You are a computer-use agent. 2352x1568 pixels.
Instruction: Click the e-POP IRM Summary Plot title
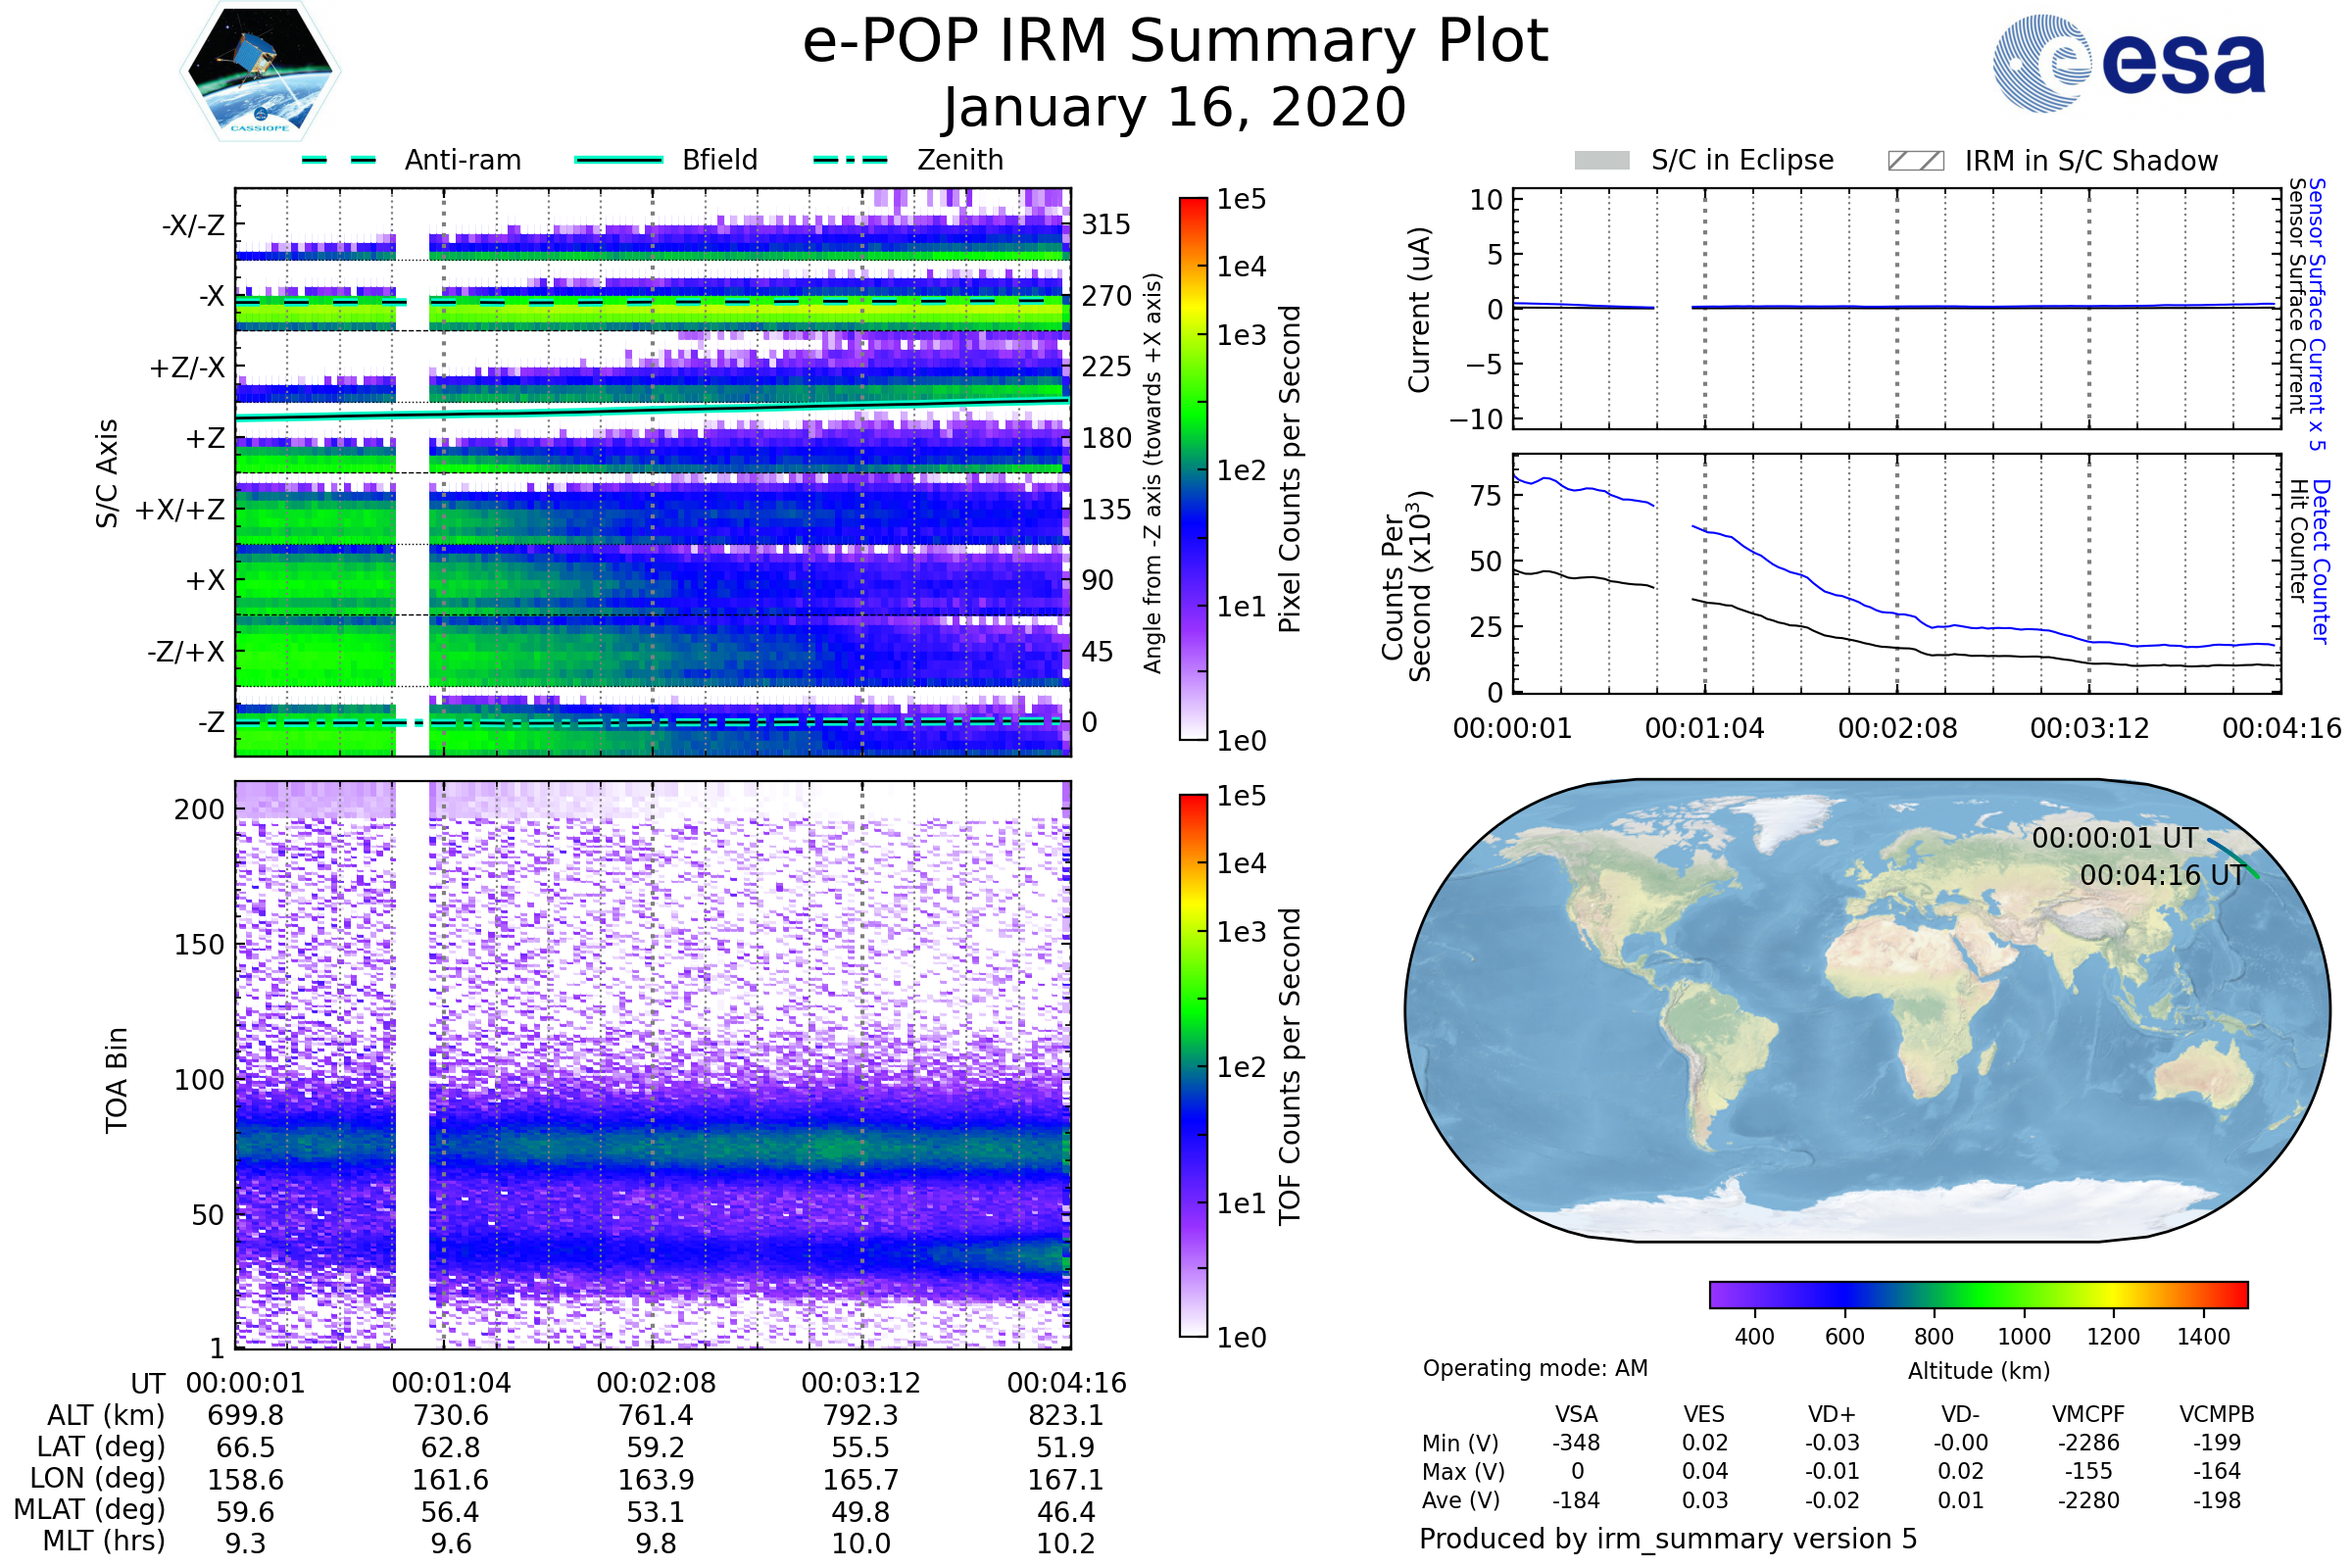[x=1175, y=42]
